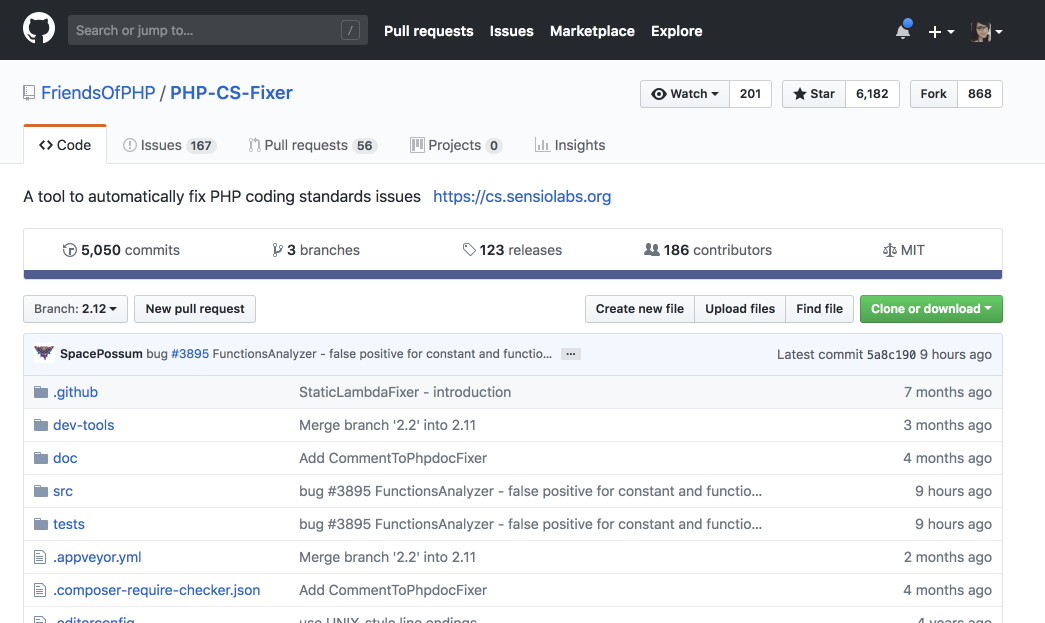Fork the repository
Screen dimensions: 1045x623
(x=934, y=94)
